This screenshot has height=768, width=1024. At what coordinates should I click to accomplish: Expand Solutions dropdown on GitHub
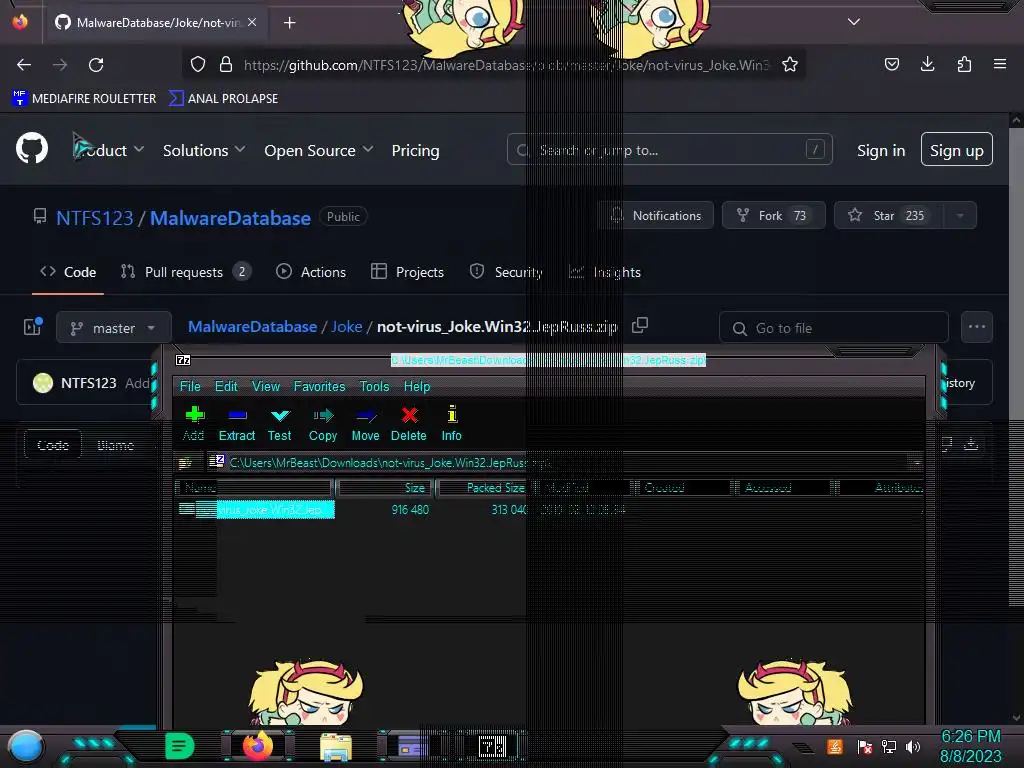pyautogui.click(x=204, y=150)
